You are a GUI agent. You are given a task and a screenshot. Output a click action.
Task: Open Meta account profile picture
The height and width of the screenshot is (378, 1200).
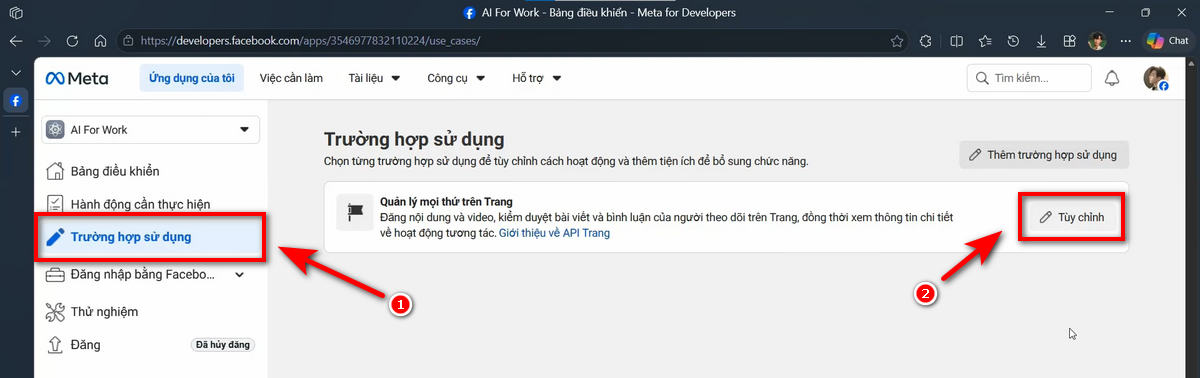pos(1156,78)
